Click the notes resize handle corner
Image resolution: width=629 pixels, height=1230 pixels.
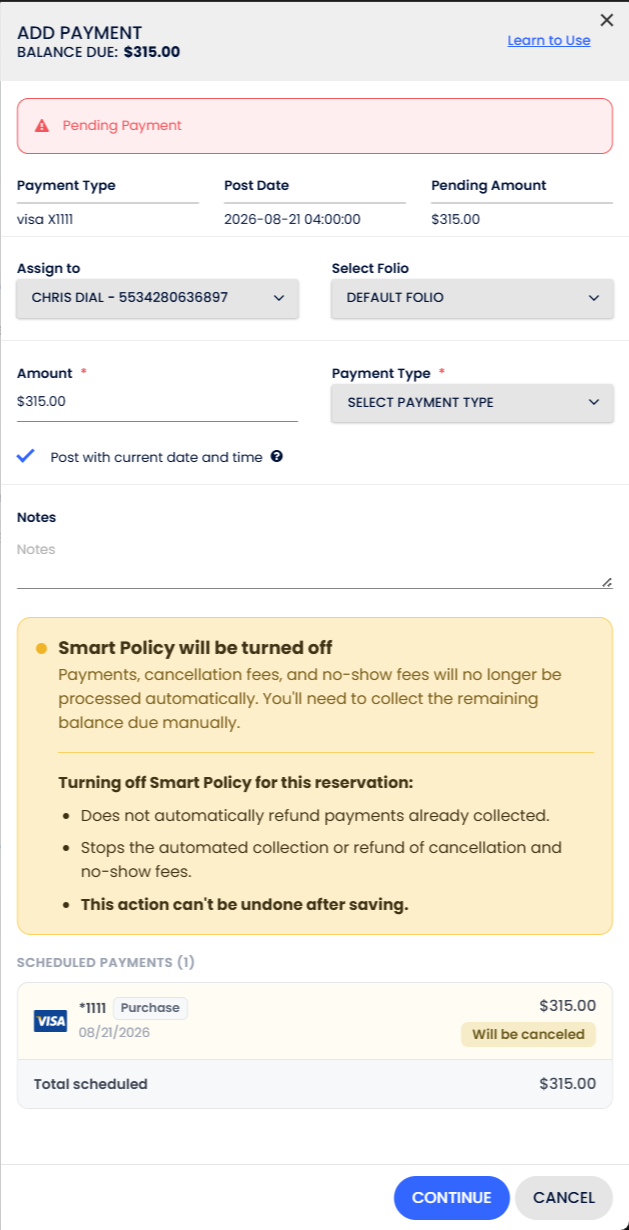[x=607, y=582]
